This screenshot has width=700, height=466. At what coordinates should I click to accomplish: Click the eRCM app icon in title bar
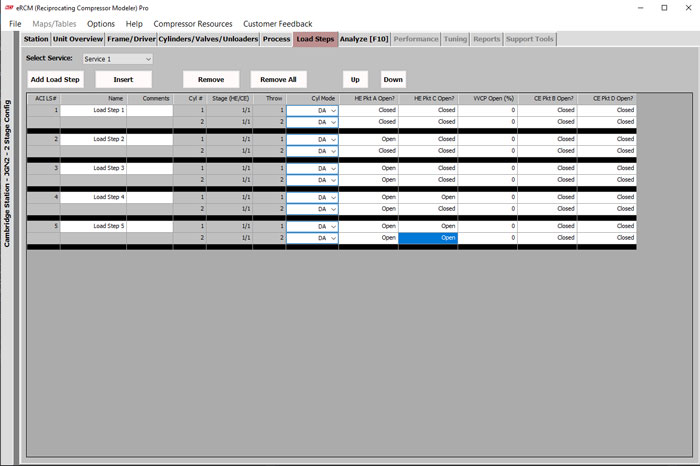click(x=8, y=8)
